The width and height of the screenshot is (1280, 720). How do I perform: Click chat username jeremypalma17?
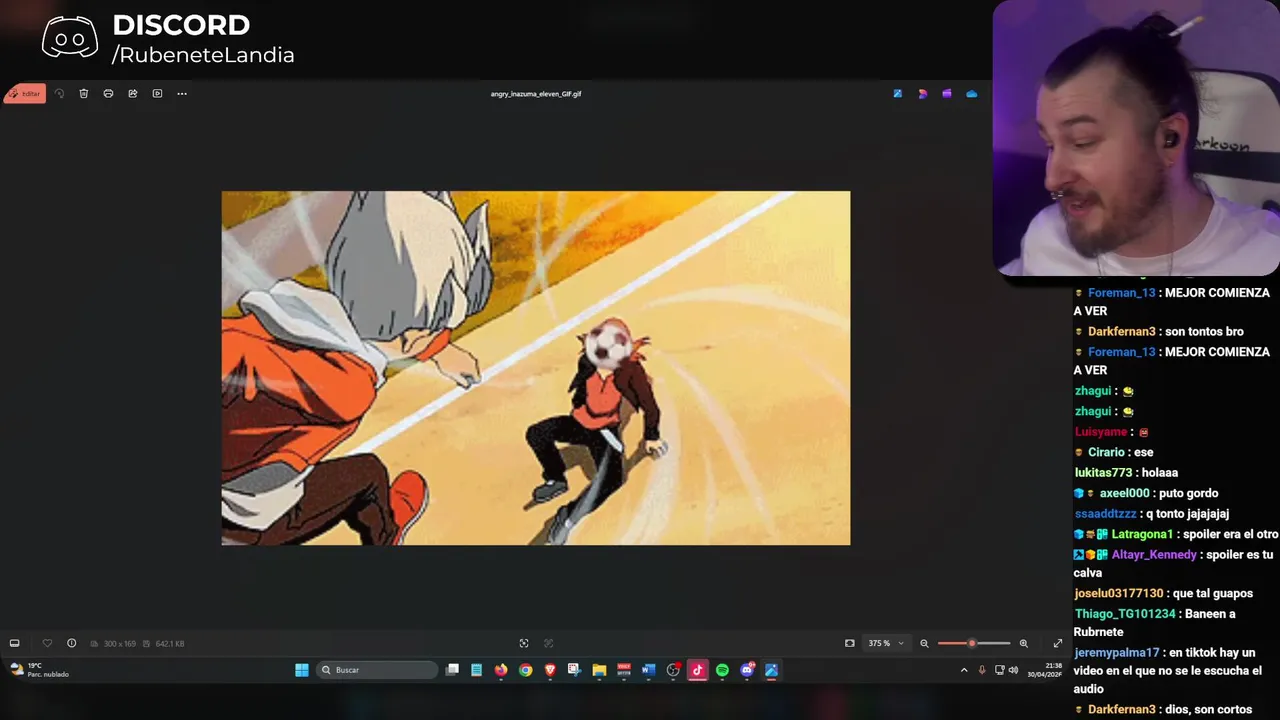pyautogui.click(x=1117, y=653)
